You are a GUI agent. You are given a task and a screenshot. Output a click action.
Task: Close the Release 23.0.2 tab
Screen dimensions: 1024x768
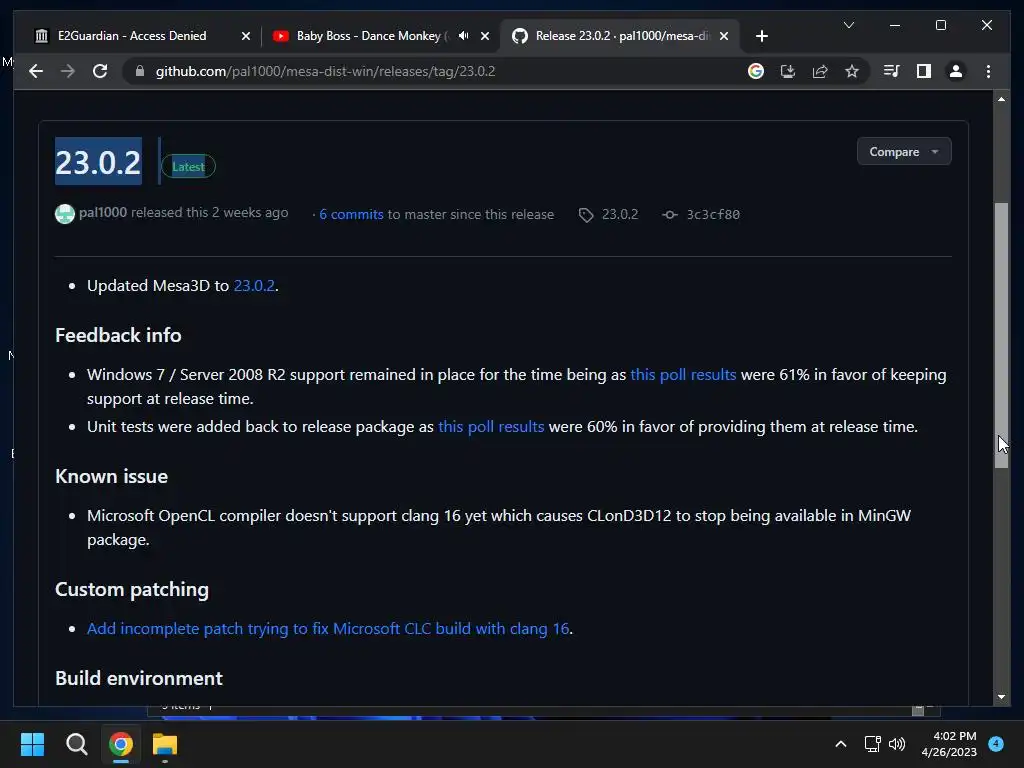[724, 36]
